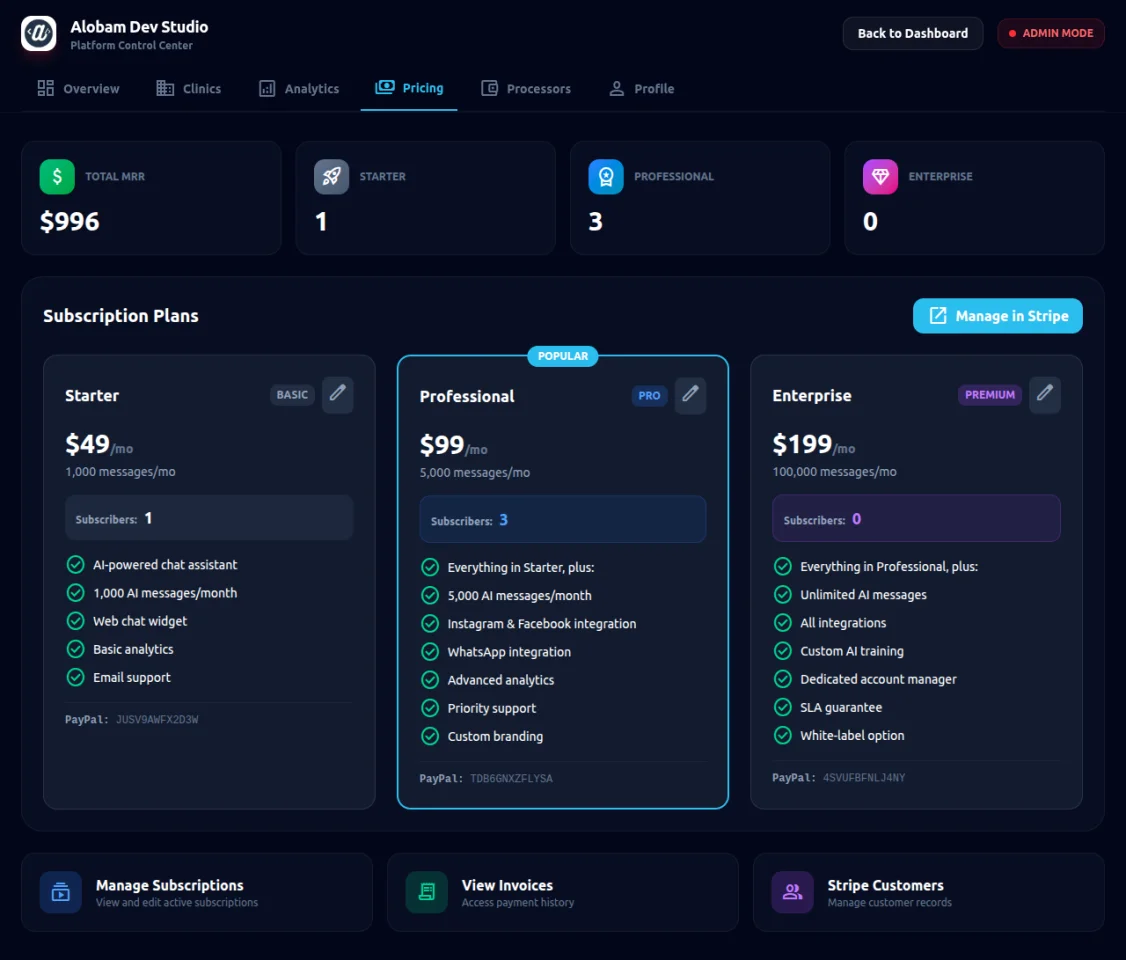
Task: Select the Pricing tab
Action: point(409,88)
